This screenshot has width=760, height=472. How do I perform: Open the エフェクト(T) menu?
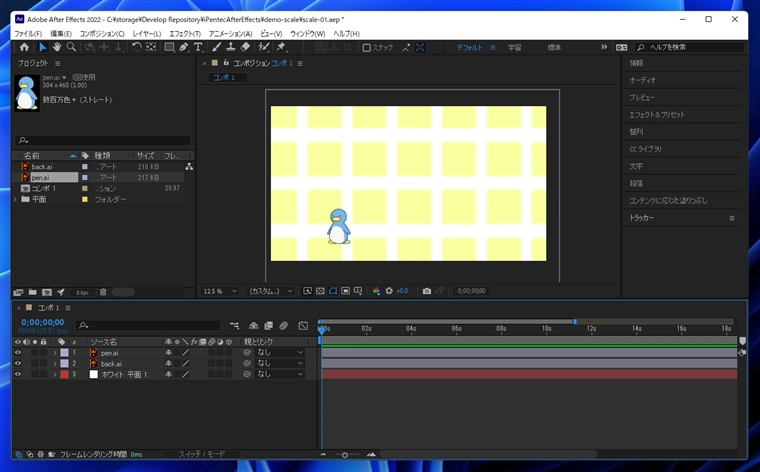click(x=185, y=33)
